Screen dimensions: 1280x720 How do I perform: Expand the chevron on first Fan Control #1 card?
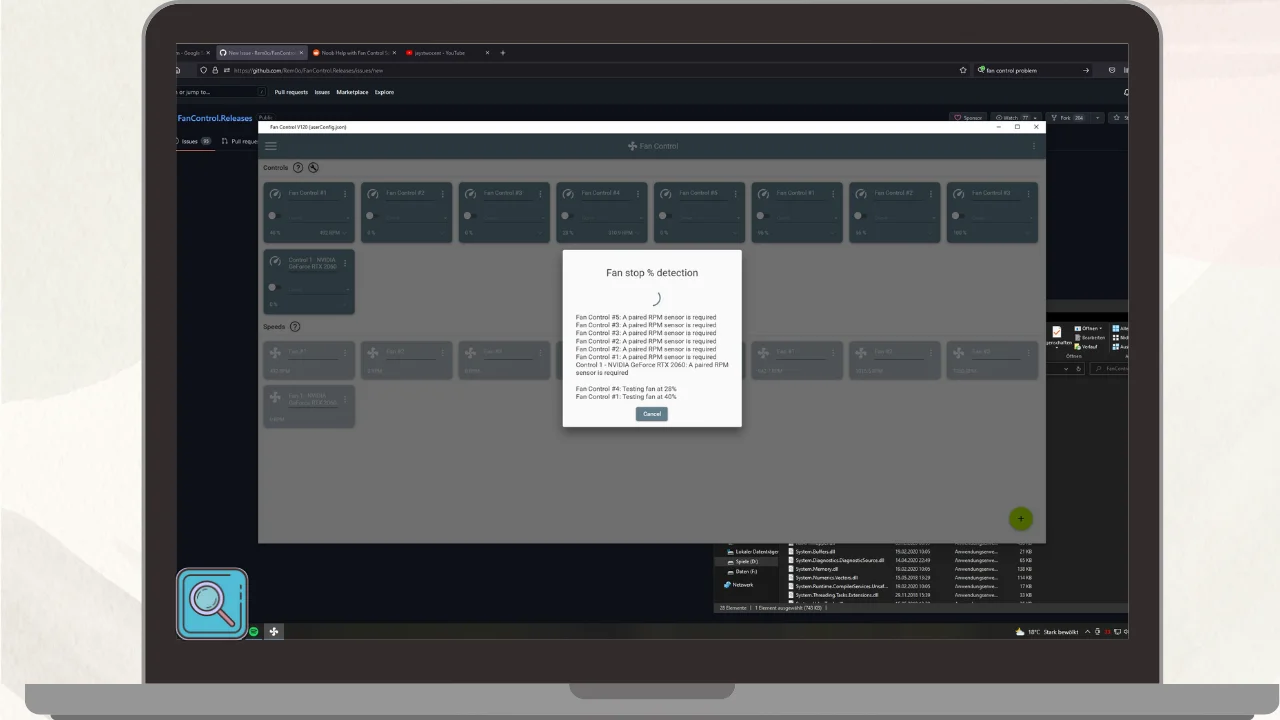click(x=346, y=233)
